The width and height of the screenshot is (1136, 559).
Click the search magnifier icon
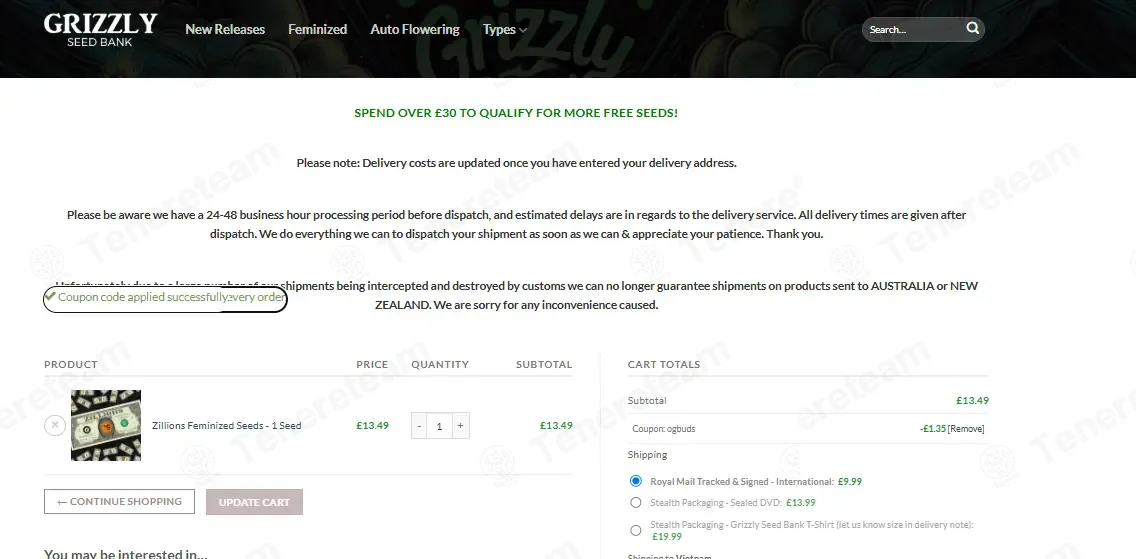coord(973,28)
